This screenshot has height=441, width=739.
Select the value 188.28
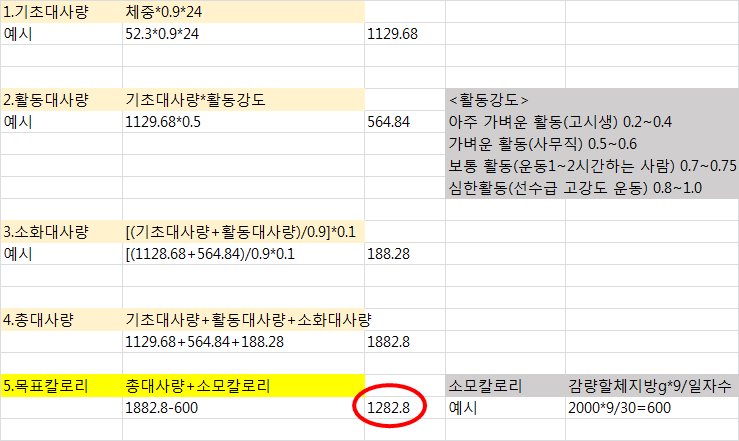[x=404, y=254]
